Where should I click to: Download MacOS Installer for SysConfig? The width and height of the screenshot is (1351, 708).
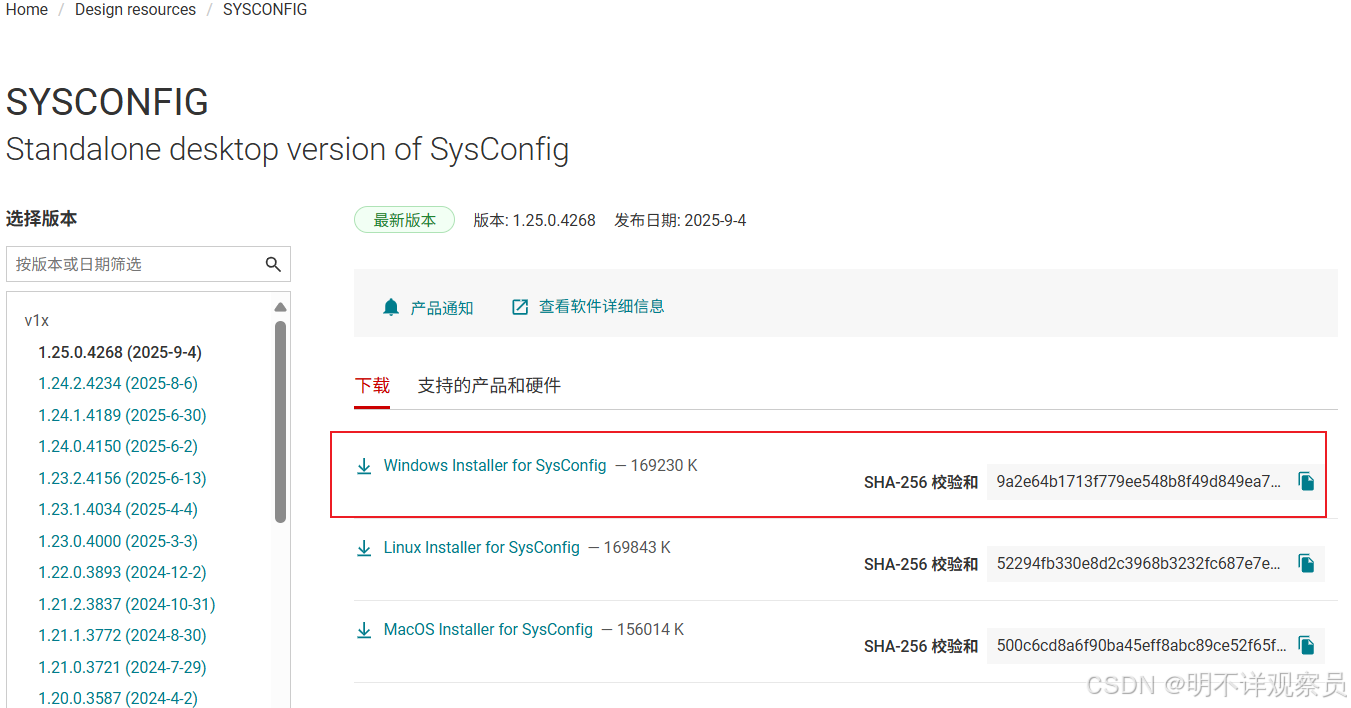click(488, 630)
